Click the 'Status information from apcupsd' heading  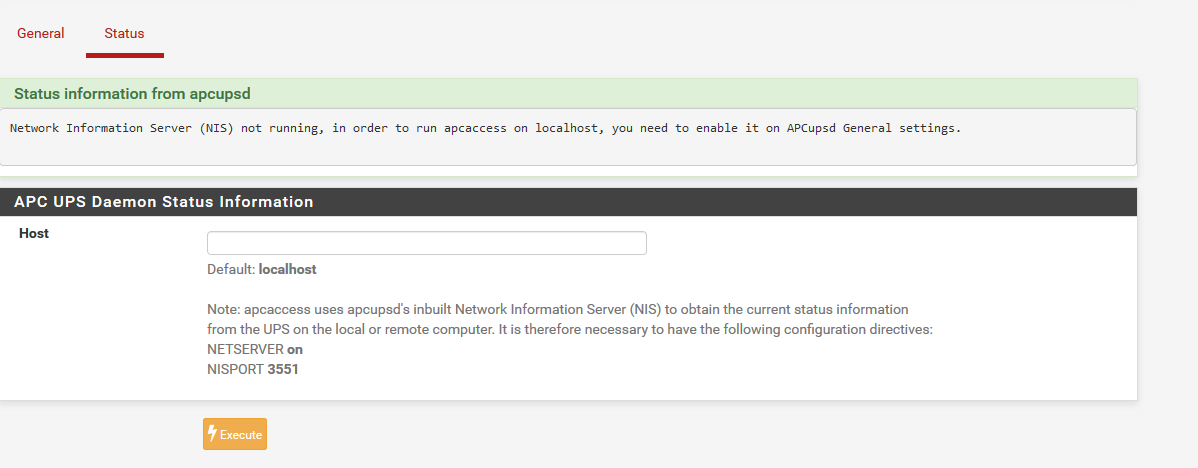[132, 94]
